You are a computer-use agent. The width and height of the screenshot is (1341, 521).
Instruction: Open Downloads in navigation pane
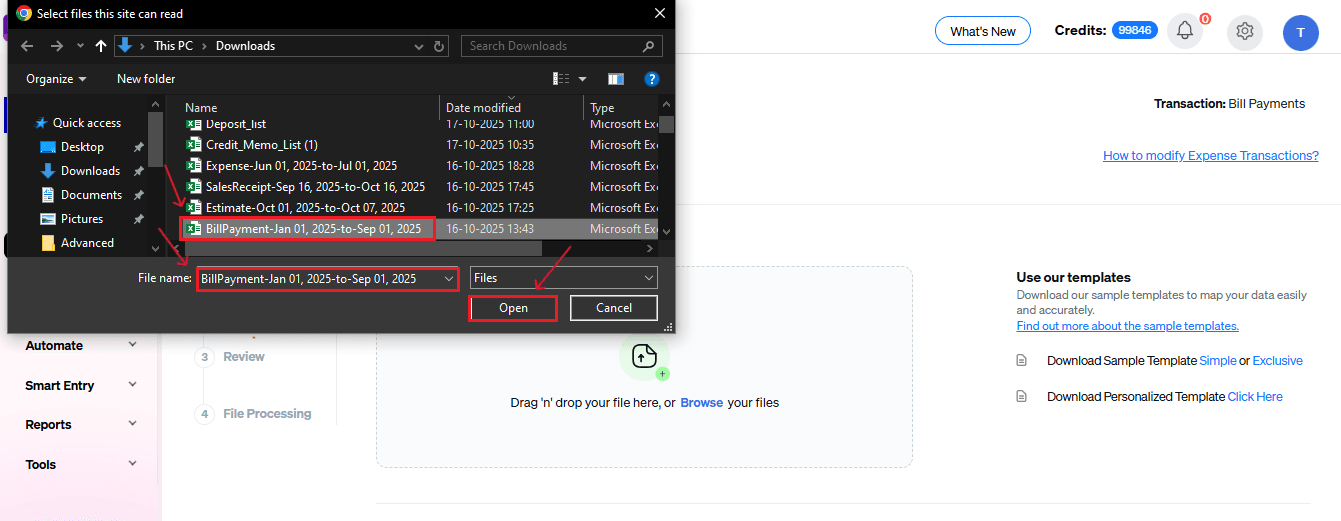90,171
